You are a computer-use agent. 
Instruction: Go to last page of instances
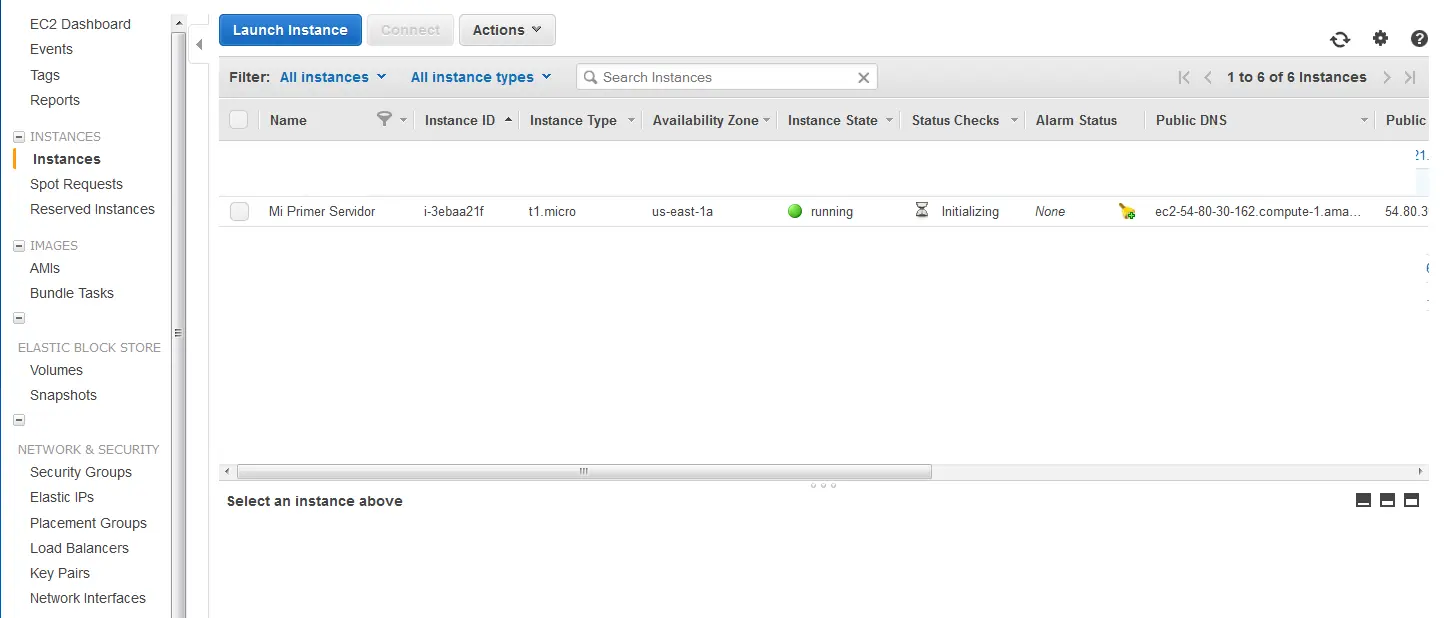1410,77
